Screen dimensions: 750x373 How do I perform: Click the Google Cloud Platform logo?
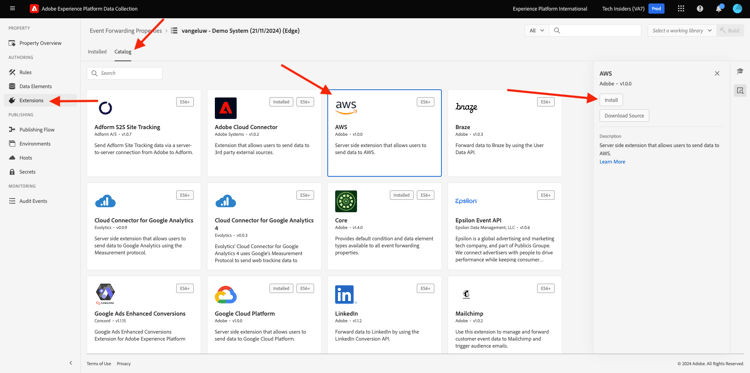click(x=226, y=295)
